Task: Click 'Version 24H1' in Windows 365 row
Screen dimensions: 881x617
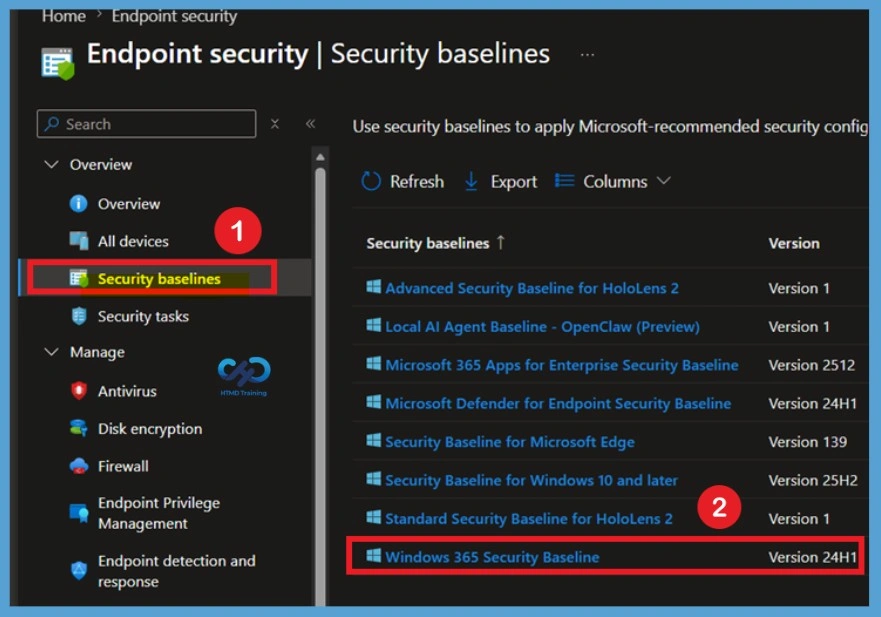Action: click(812, 557)
